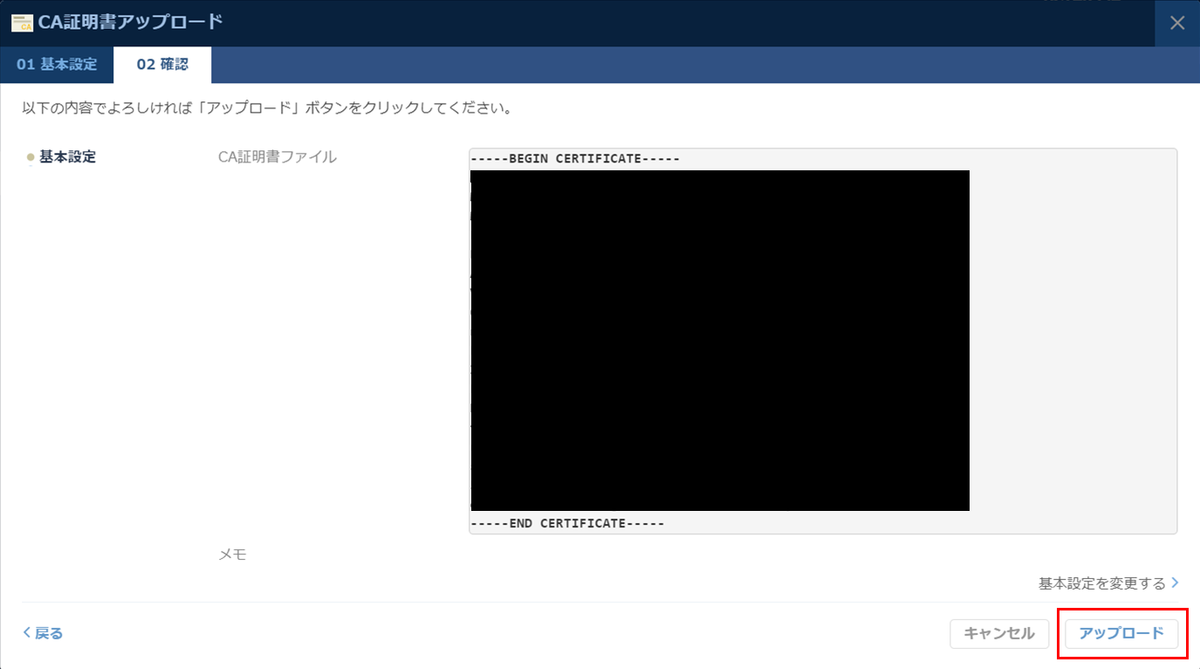Click the BEGIN CERTIFICATE header line
Viewport: 1200px width, 669px height.
tap(573, 158)
